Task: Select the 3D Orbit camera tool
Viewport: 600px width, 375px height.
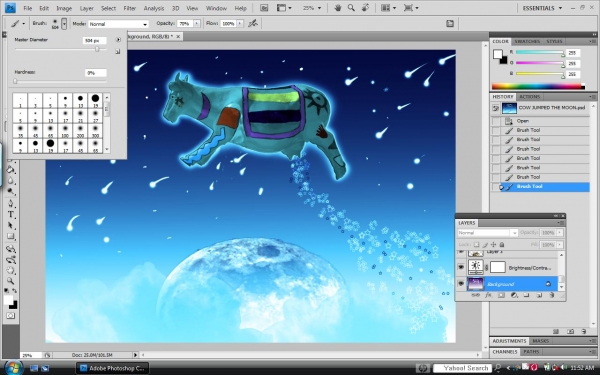Action: (11, 260)
